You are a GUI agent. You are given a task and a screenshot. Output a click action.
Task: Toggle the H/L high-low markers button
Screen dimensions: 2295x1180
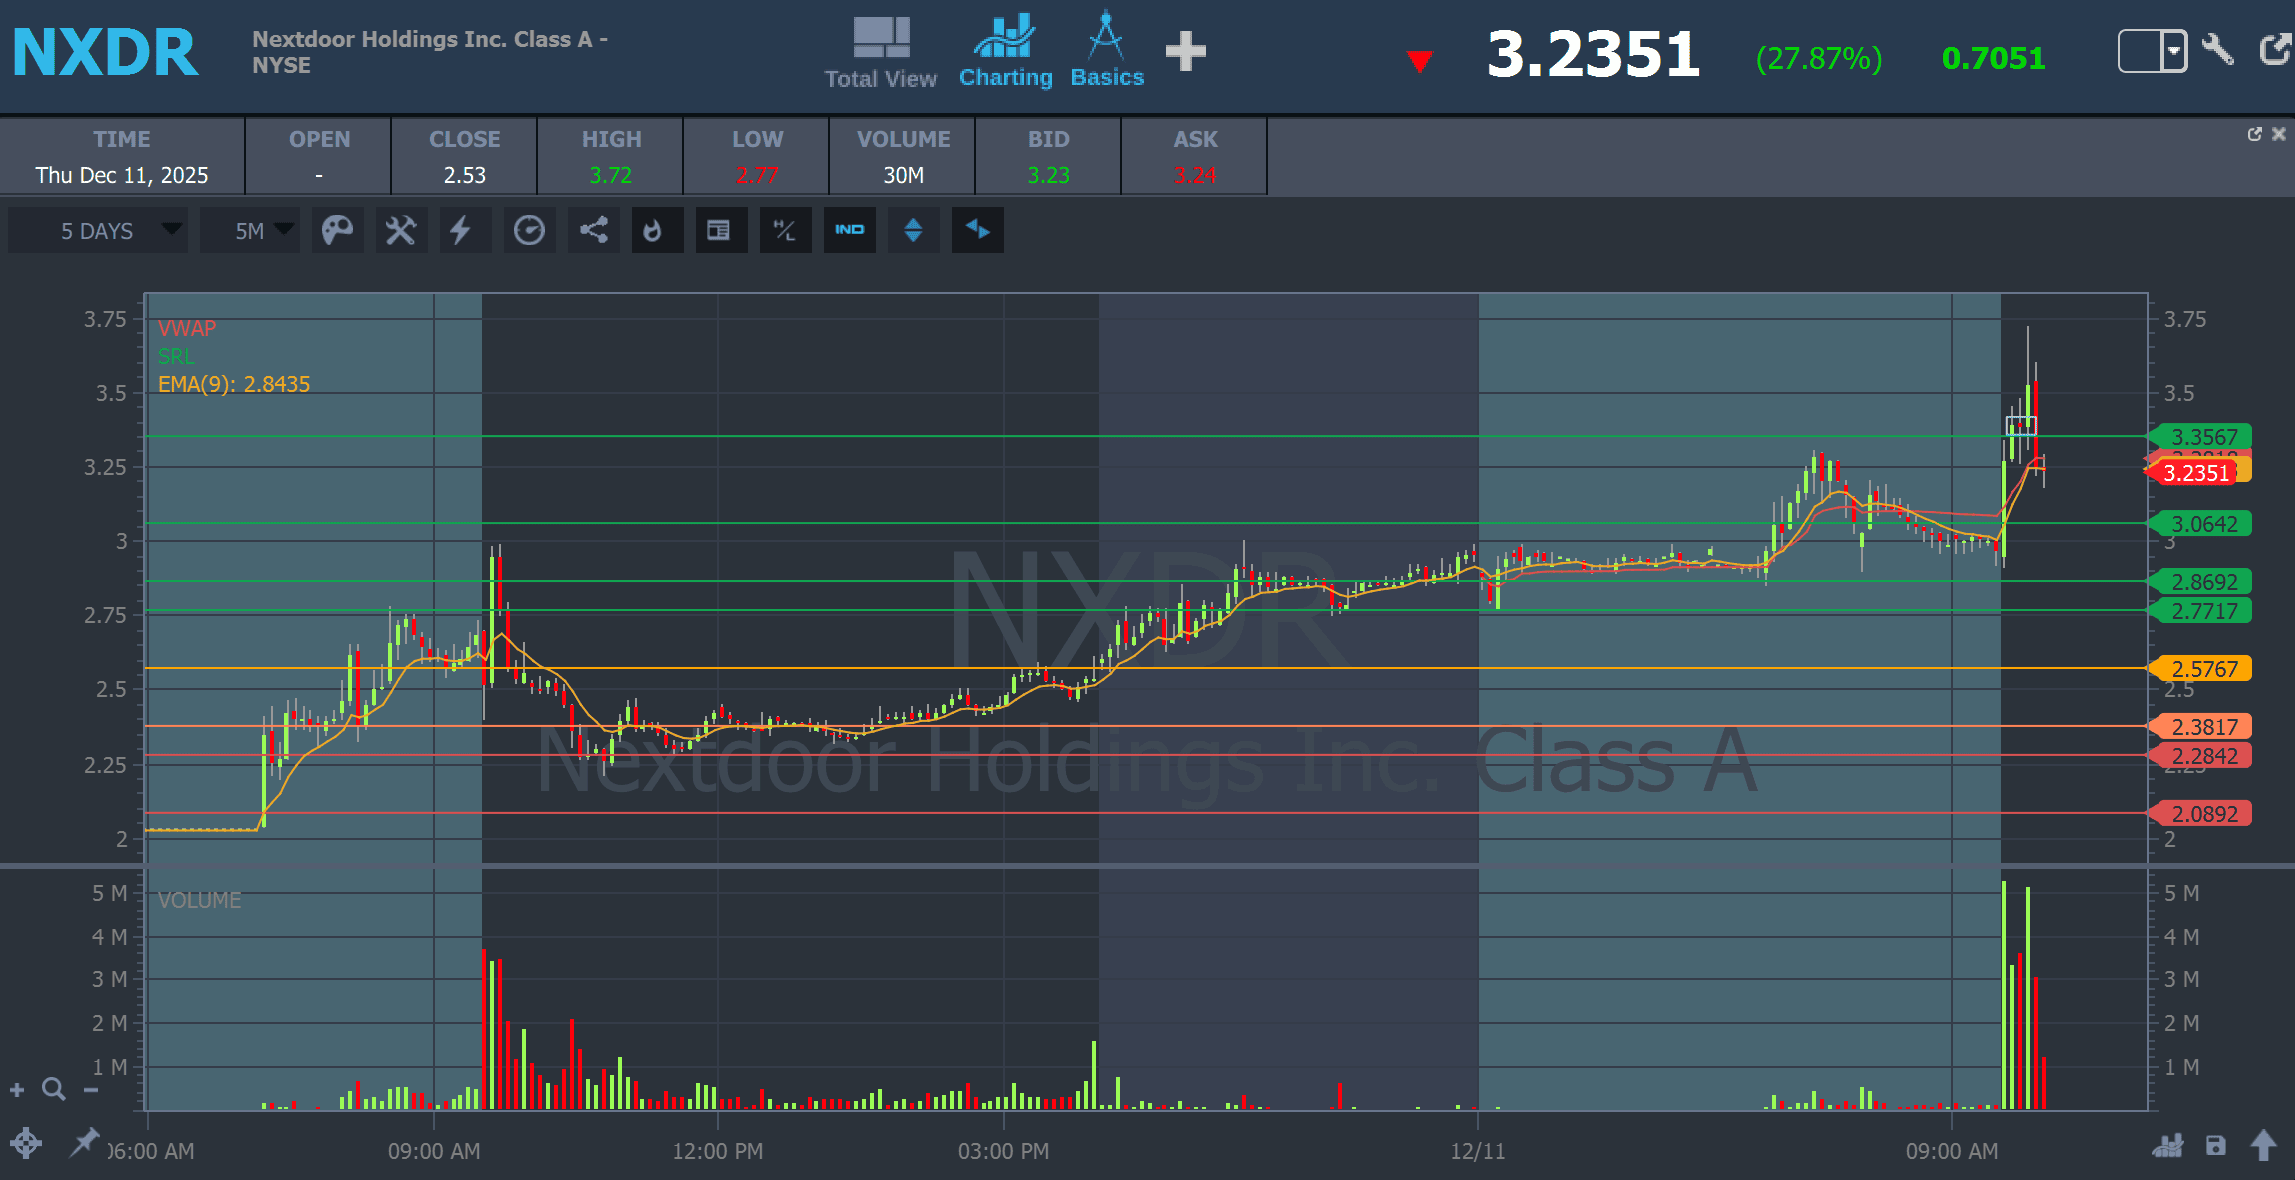pos(785,231)
